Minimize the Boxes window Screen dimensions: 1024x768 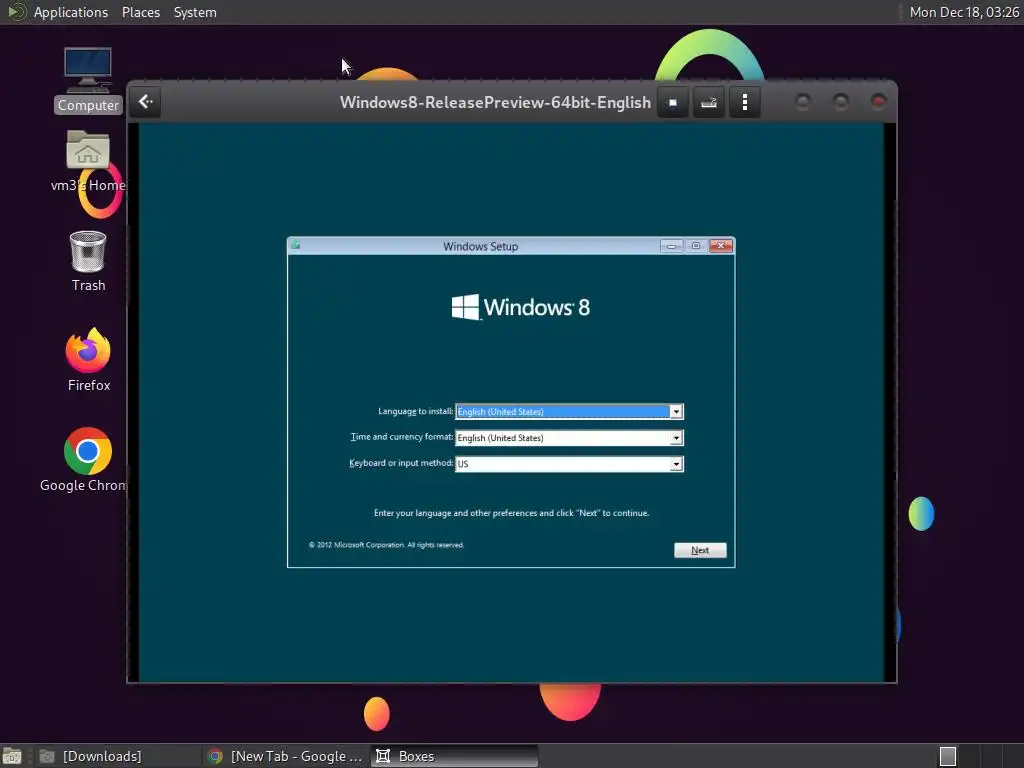point(803,102)
